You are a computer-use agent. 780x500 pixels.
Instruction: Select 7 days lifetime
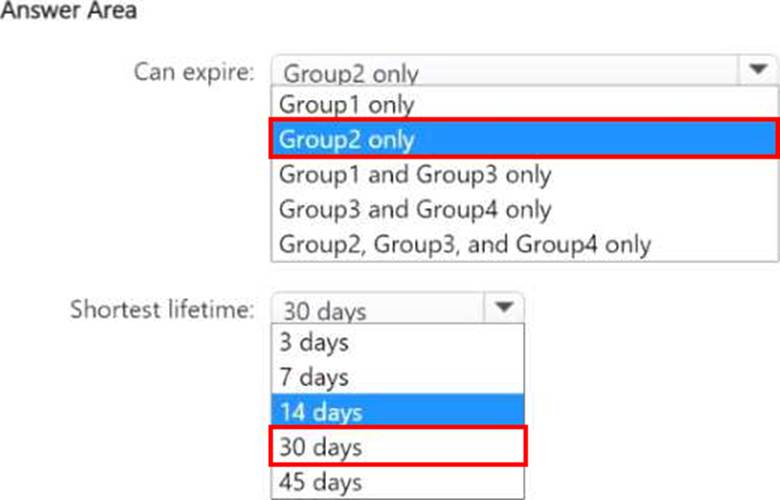tap(397, 377)
